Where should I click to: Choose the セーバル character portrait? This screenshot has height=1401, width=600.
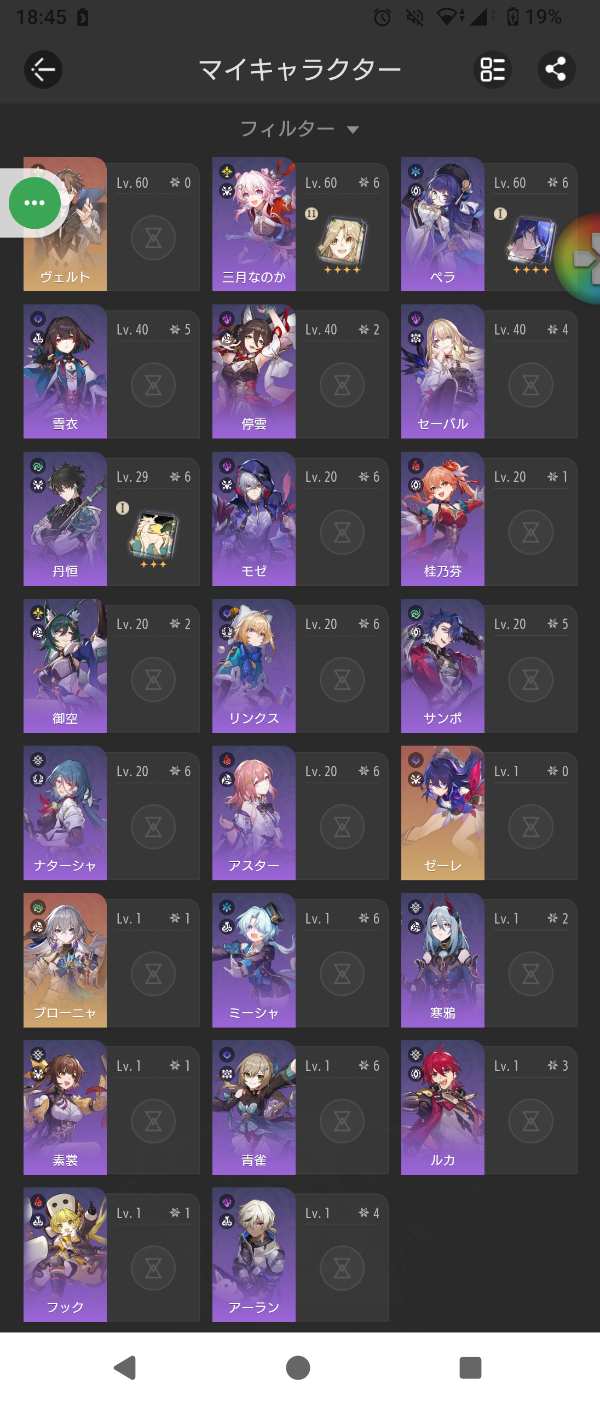pyautogui.click(x=443, y=371)
